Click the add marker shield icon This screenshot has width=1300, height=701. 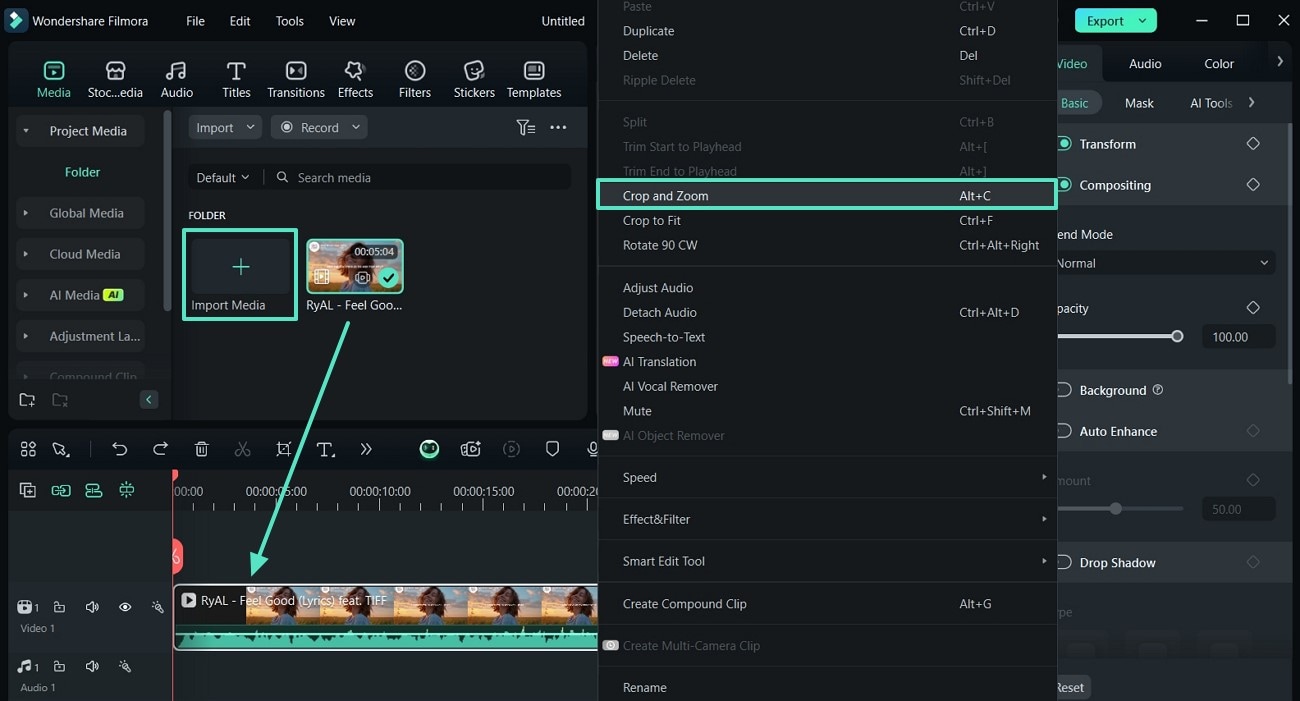coord(552,450)
